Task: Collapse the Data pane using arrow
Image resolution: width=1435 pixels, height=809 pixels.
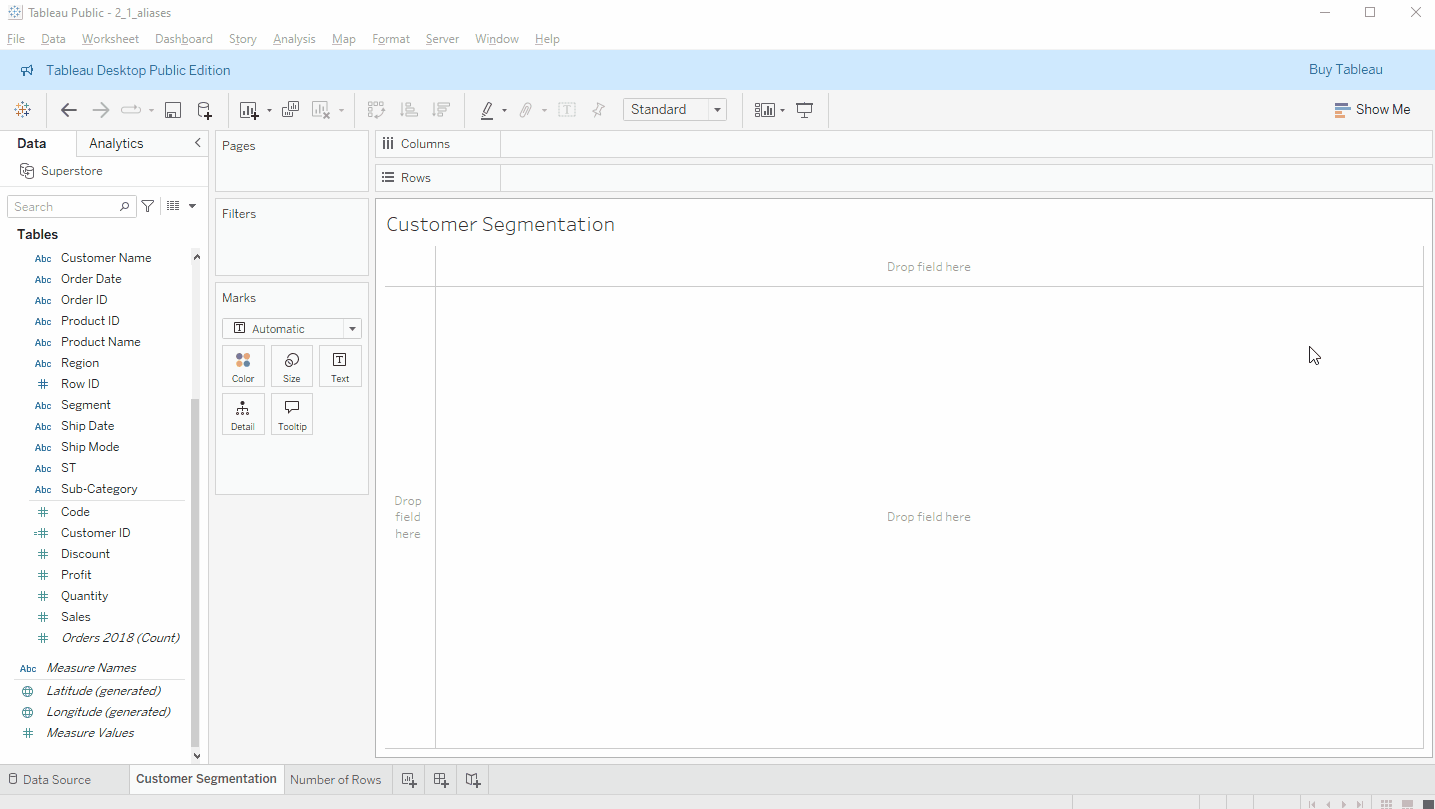Action: (x=198, y=143)
